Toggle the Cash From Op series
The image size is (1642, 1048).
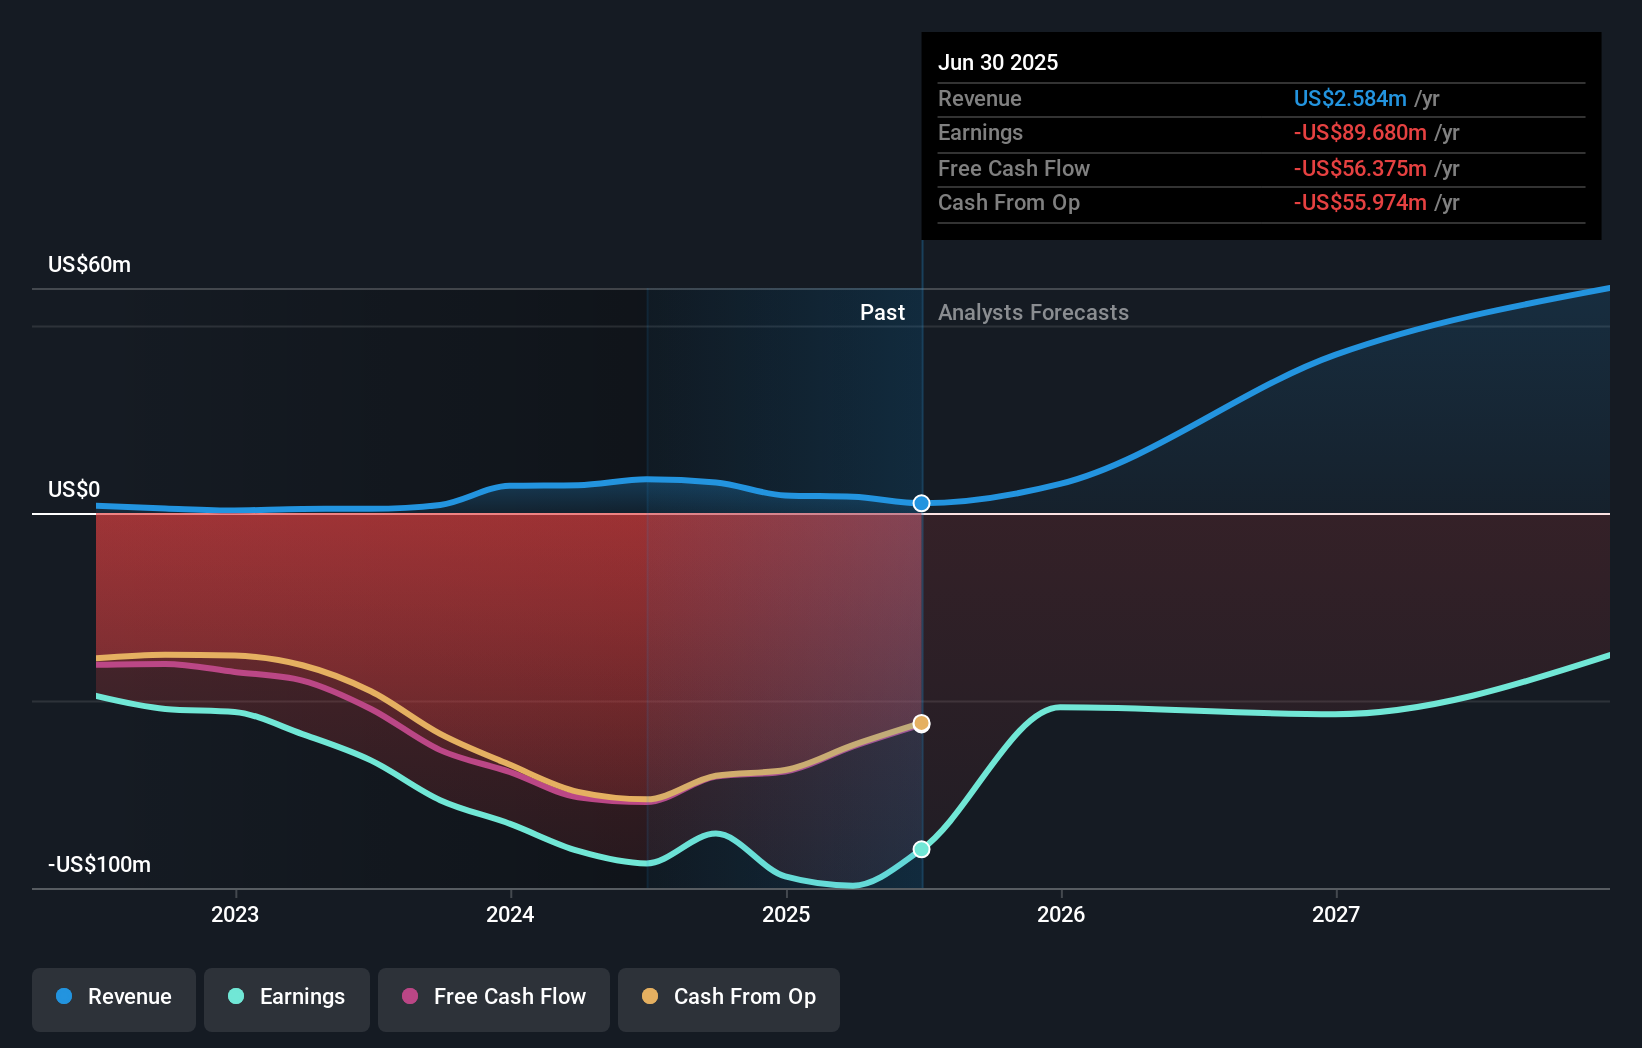point(729,999)
